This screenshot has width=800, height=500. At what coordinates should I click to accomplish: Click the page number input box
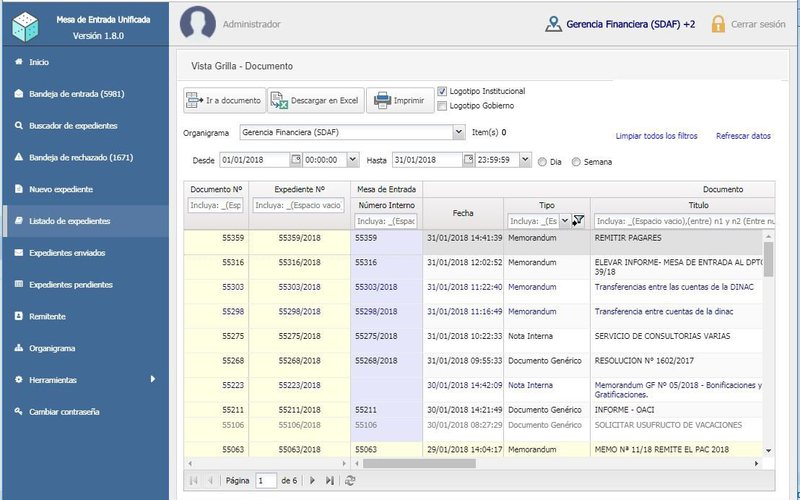point(266,481)
